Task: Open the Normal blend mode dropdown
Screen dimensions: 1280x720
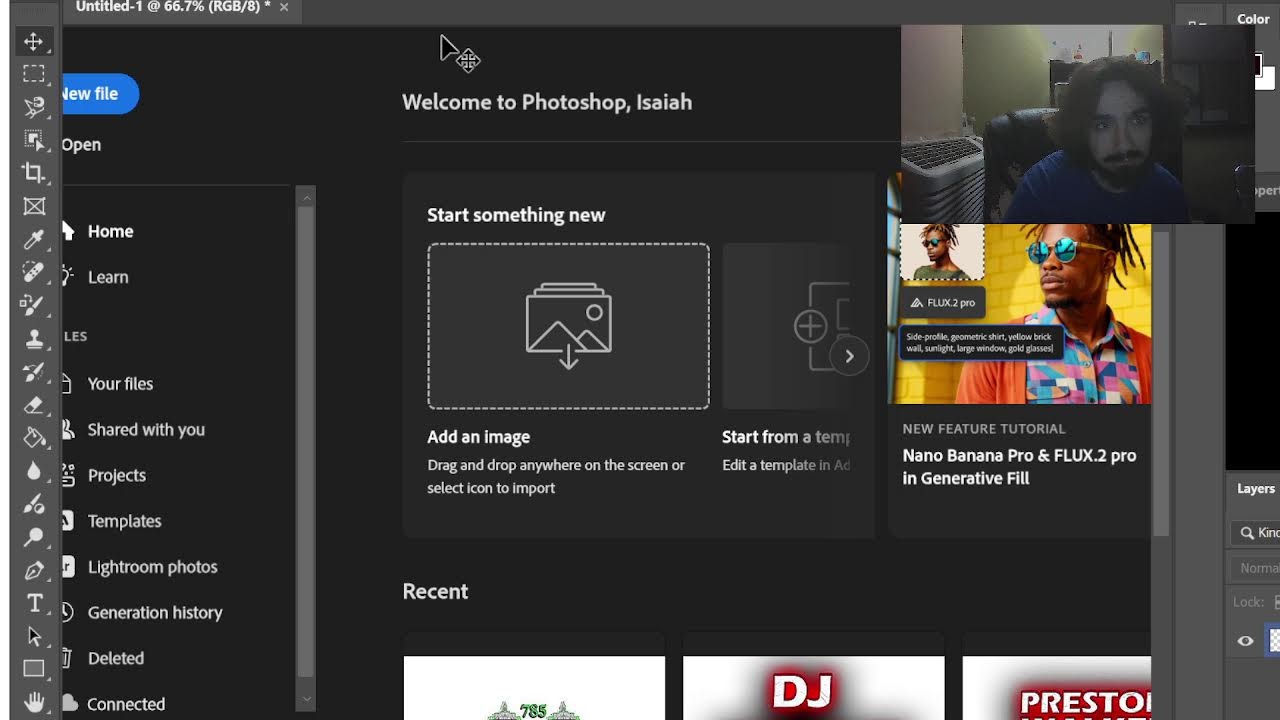Action: pos(1258,568)
